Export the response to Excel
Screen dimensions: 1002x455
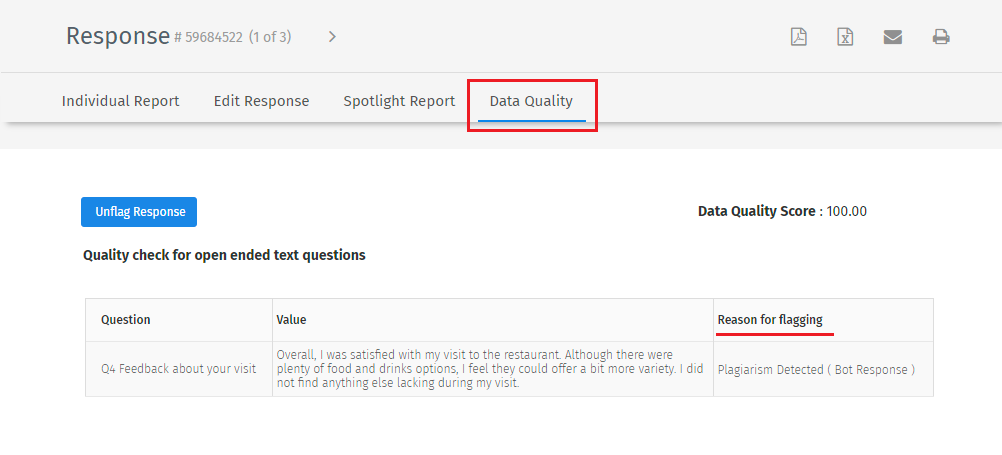(x=845, y=37)
